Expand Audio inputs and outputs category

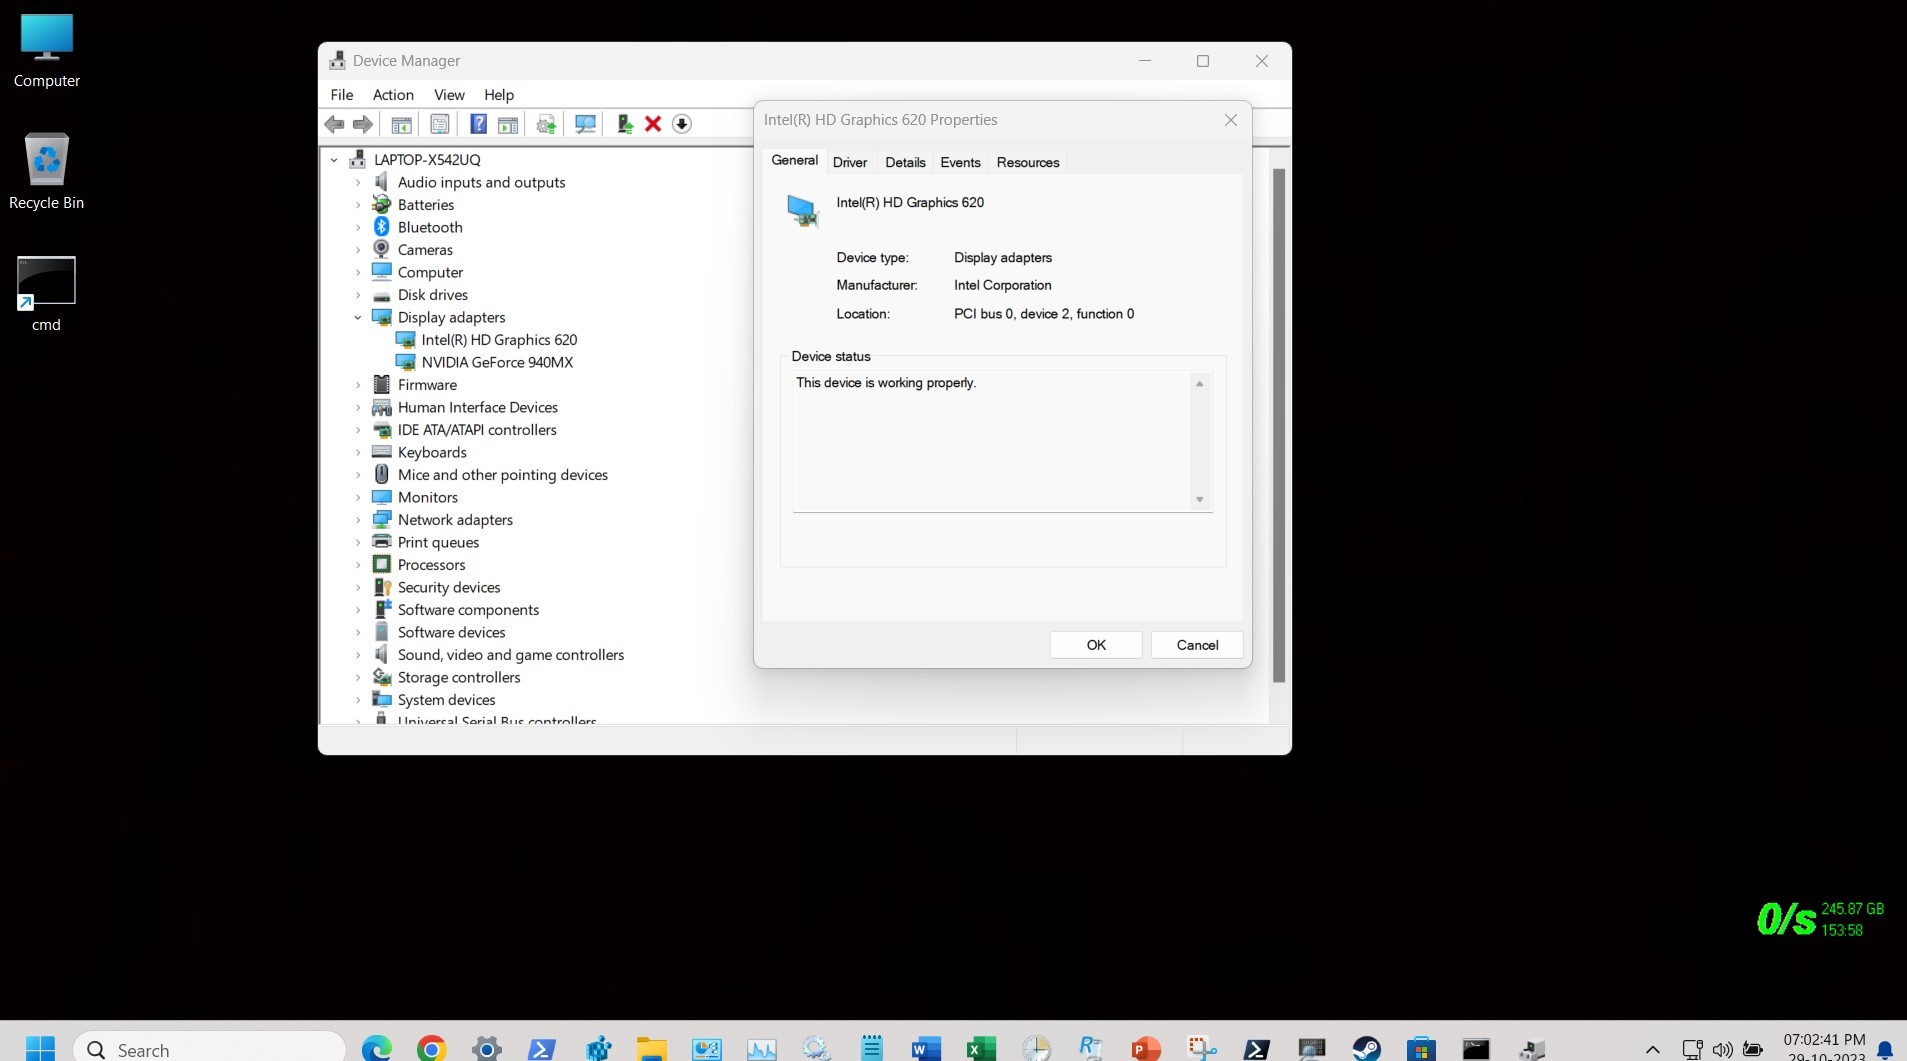[358, 182]
